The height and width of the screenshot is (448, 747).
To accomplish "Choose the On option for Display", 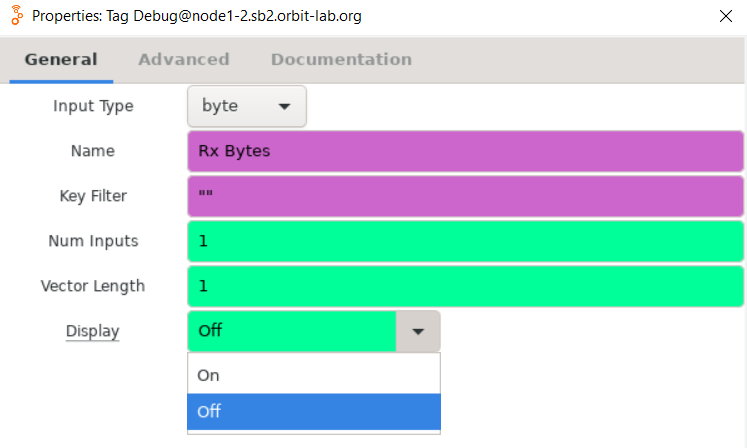I will click(313, 375).
